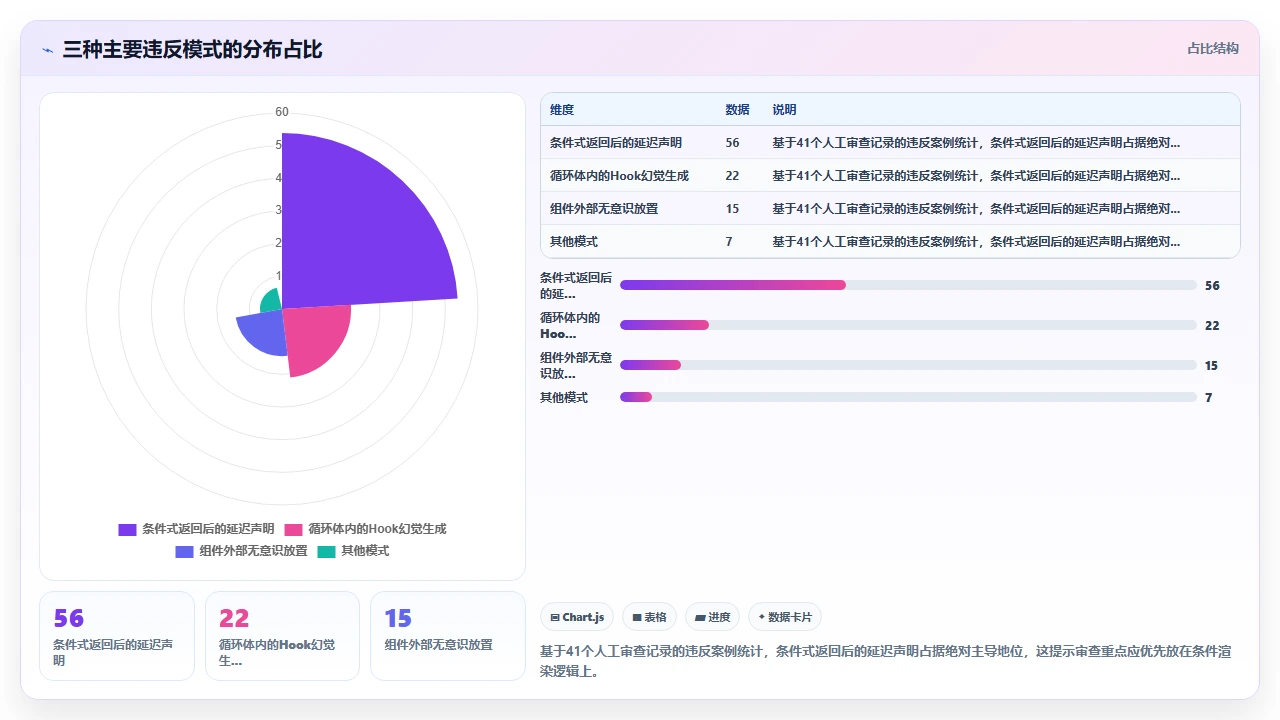This screenshot has height=720, width=1280.
Task: Click the 表格 chip
Action: 649,617
